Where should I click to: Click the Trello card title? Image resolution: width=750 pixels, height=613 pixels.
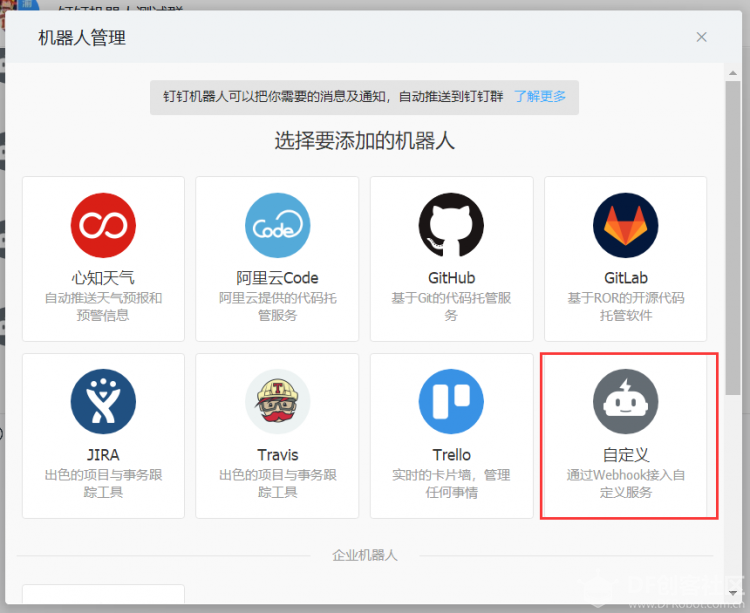(x=452, y=455)
